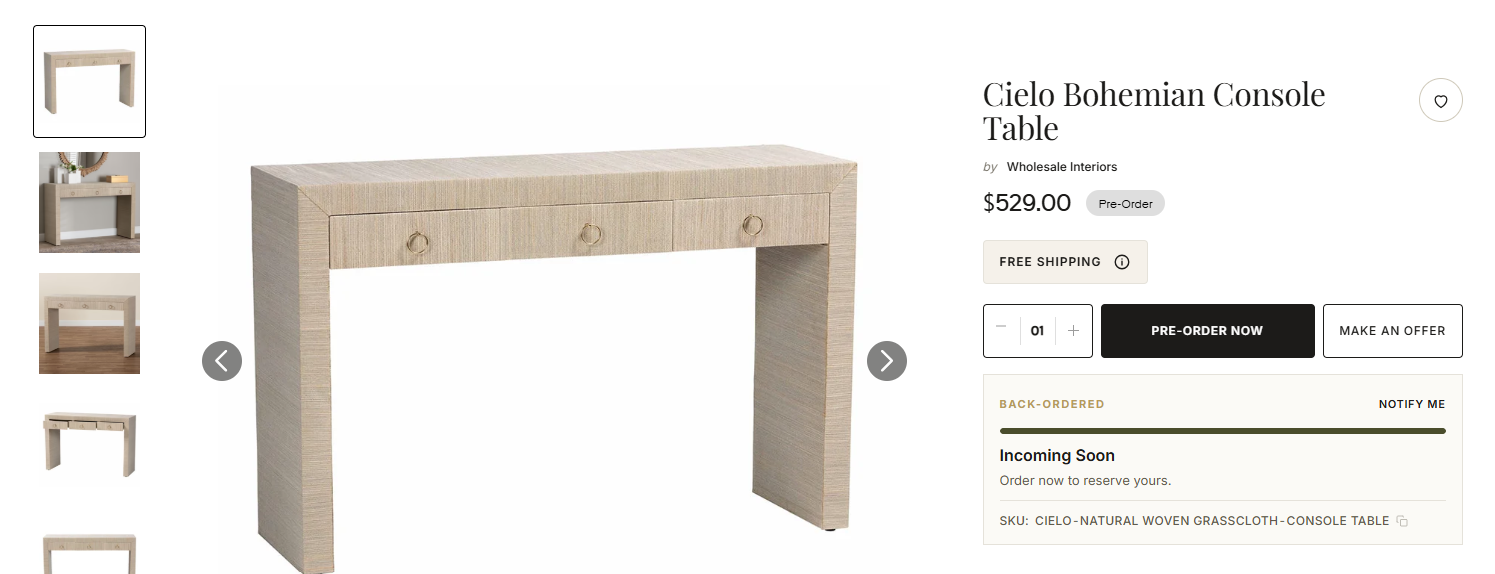This screenshot has height=574, width=1495.
Task: Decrease quantity with minus button
Action: click(1001, 330)
